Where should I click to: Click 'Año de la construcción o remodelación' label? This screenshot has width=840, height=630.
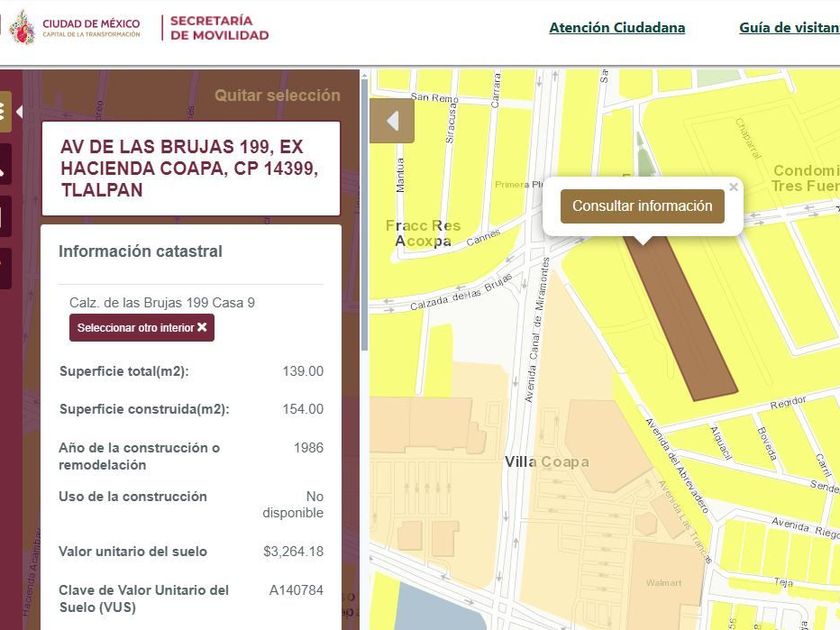(139, 456)
